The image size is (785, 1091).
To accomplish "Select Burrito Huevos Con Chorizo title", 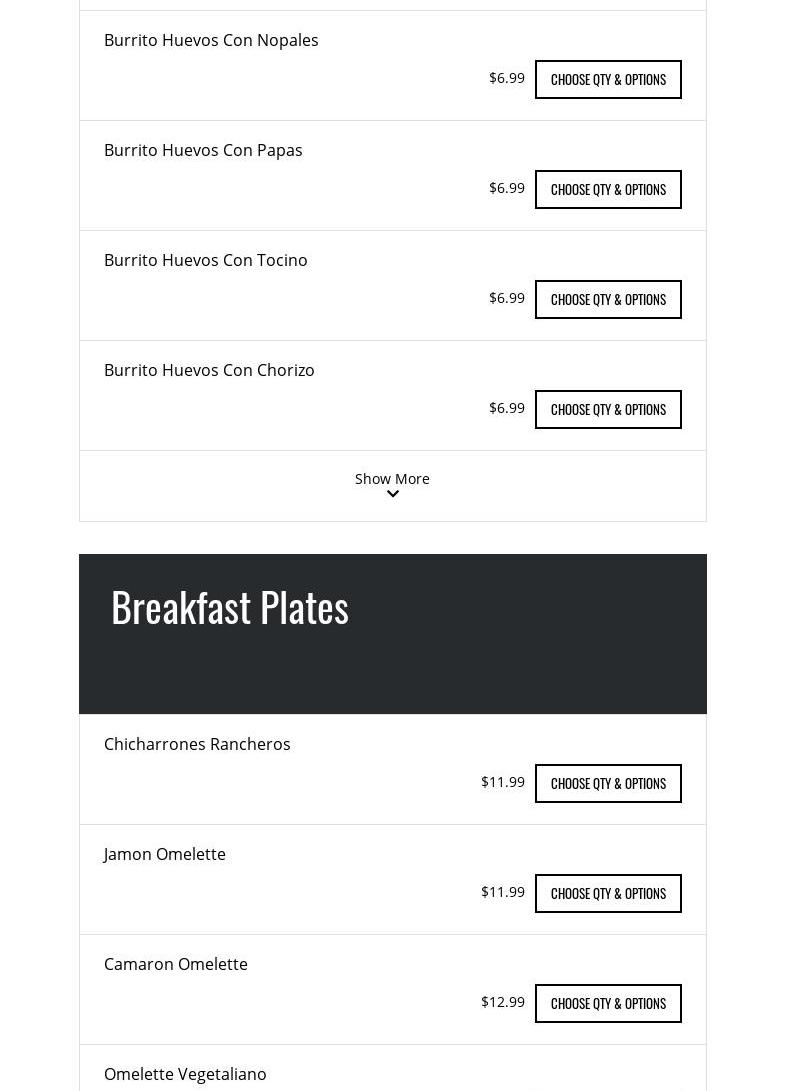I will point(209,370).
